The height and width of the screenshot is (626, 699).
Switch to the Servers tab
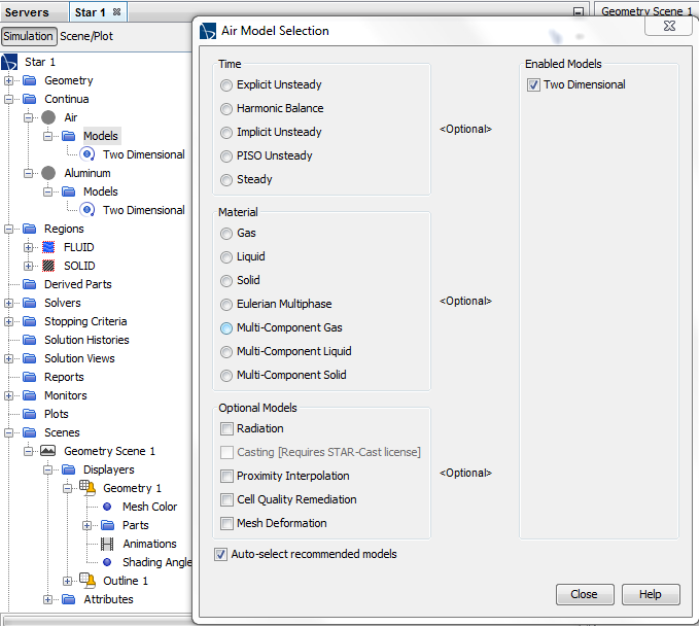pyautogui.click(x=27, y=12)
